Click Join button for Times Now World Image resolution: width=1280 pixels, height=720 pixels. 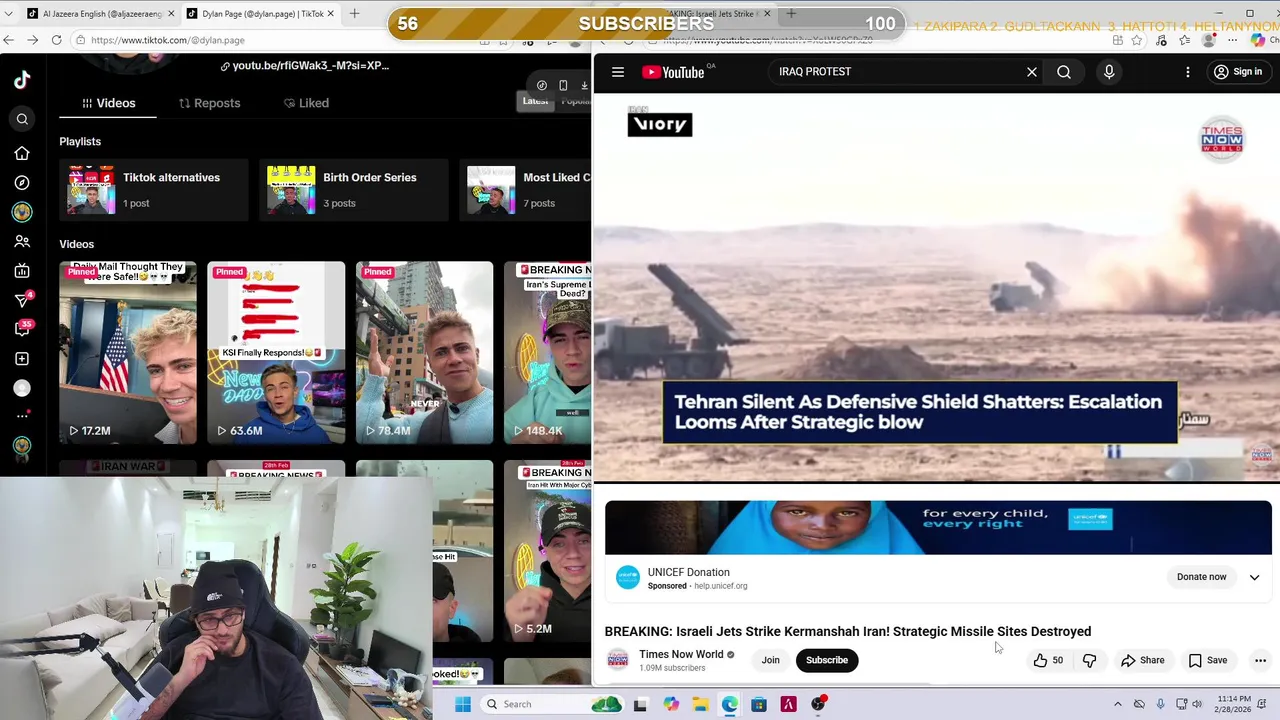[770, 660]
